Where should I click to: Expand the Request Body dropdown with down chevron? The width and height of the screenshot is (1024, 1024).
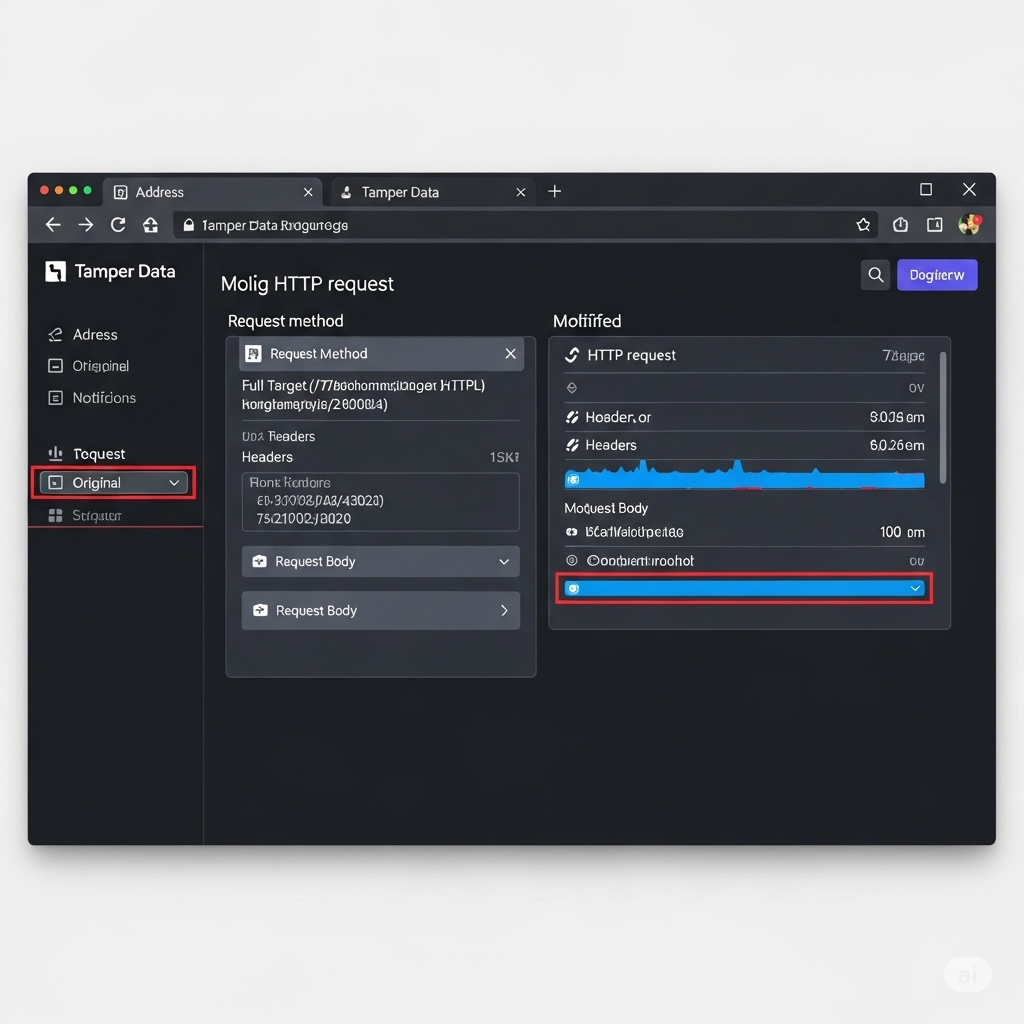381,562
